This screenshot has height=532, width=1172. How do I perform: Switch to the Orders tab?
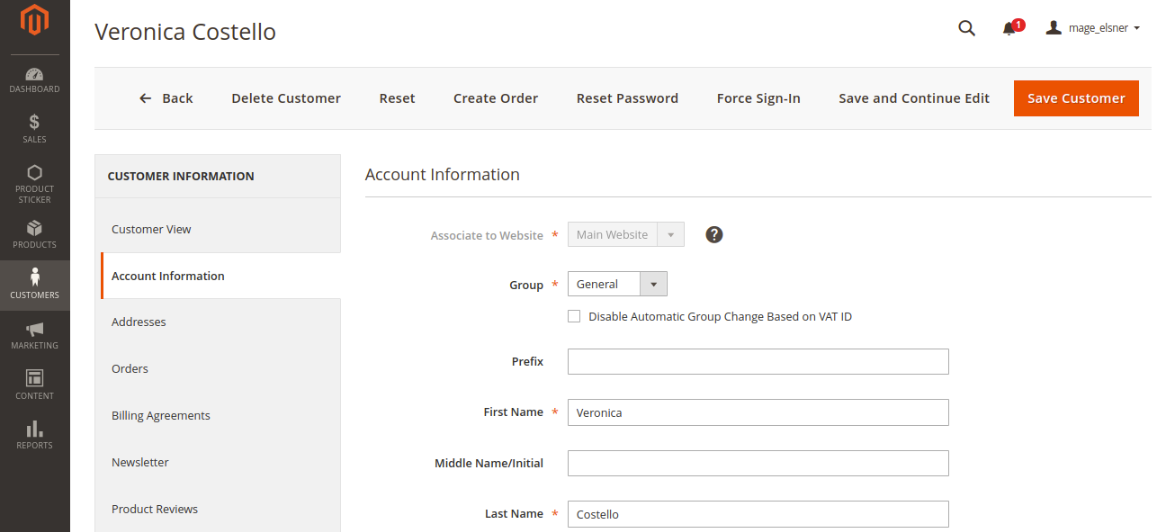tap(130, 369)
